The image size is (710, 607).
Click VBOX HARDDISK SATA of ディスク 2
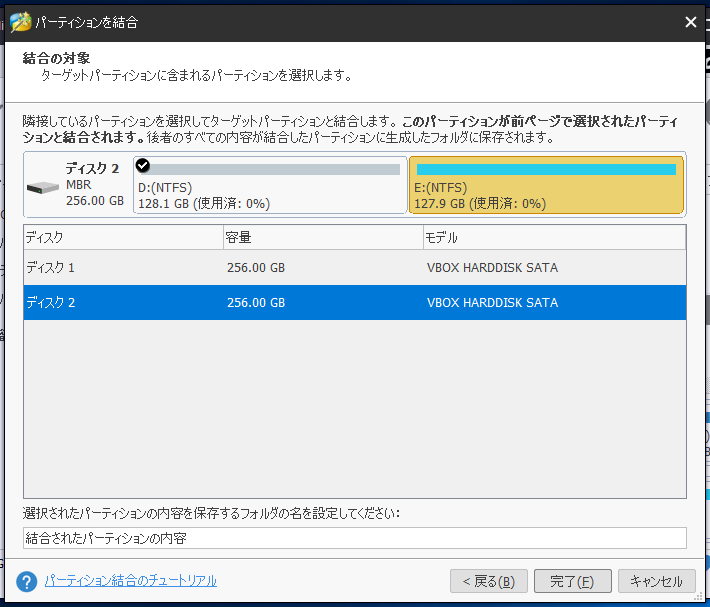point(492,303)
